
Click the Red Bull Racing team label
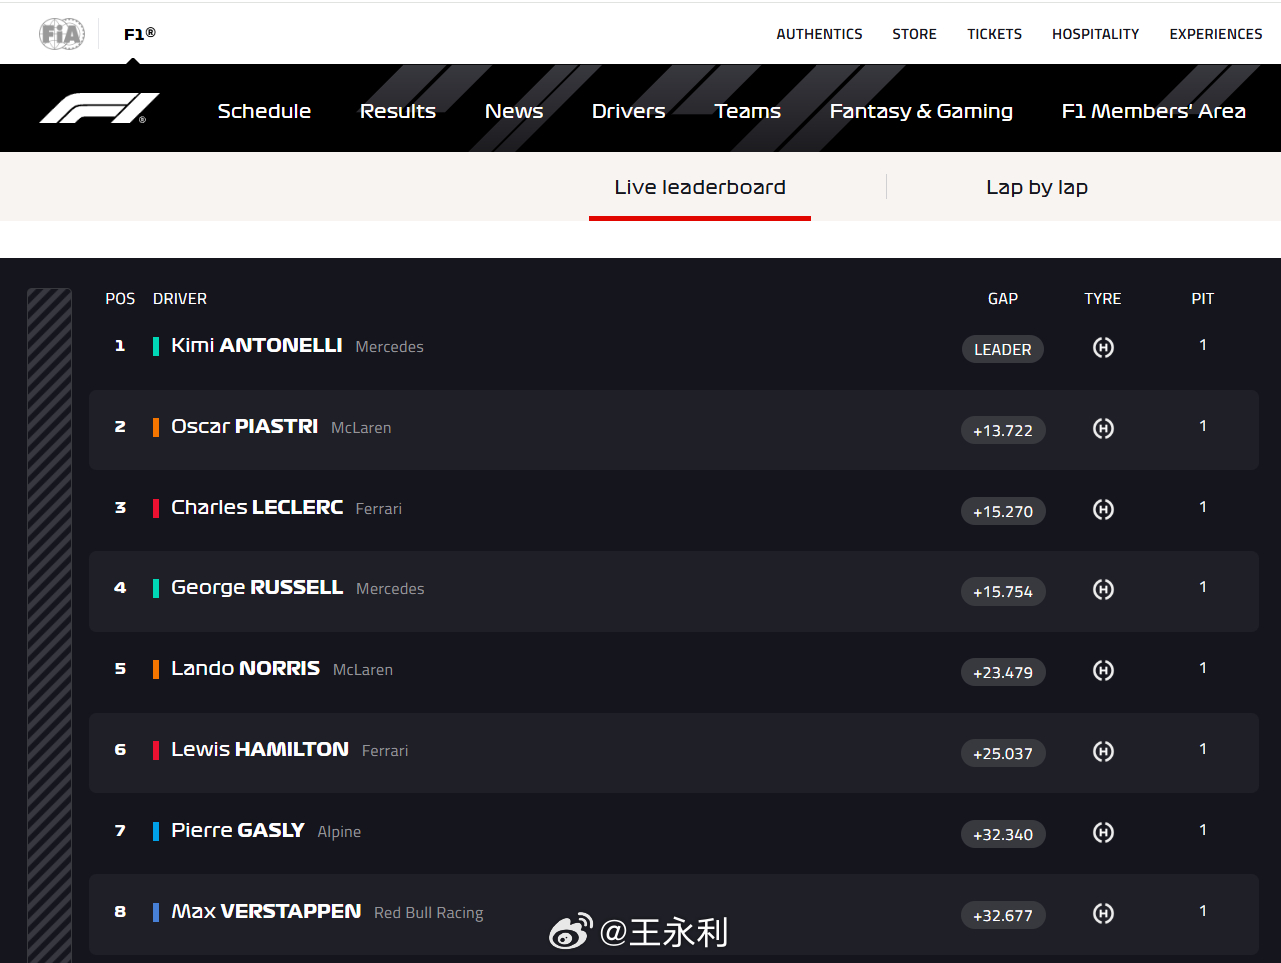[x=429, y=913]
